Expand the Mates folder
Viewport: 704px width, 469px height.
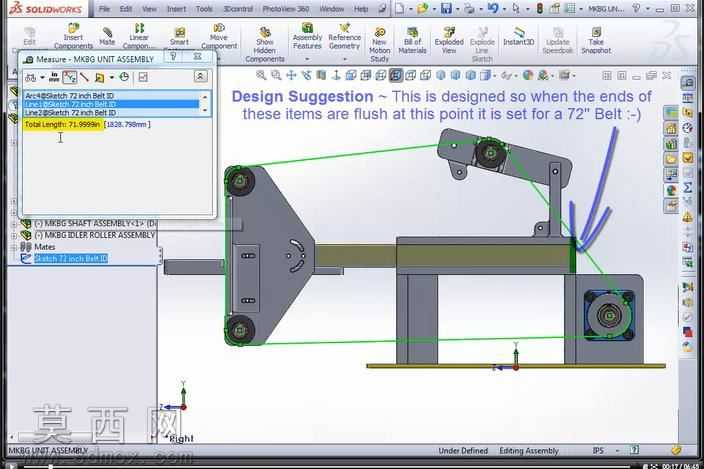pyautogui.click(x=14, y=247)
